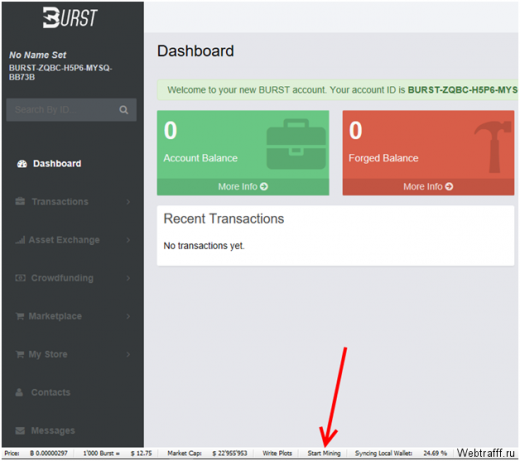The image size is (520, 461).
Task: Expand the Crowdfunding chevron
Action: (x=128, y=278)
